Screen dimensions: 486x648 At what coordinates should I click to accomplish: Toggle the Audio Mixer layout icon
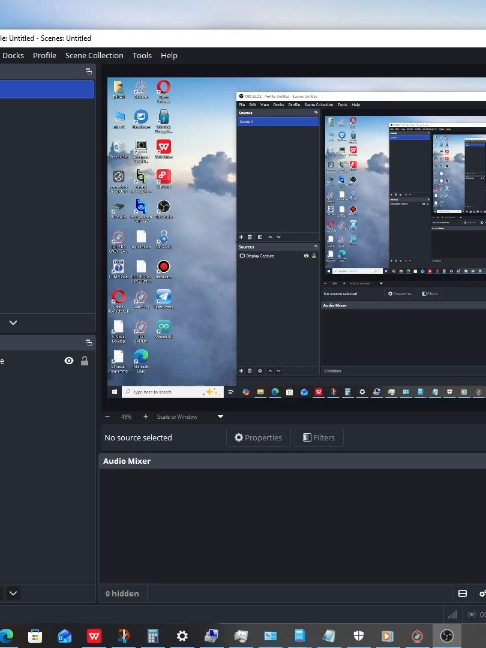point(463,593)
